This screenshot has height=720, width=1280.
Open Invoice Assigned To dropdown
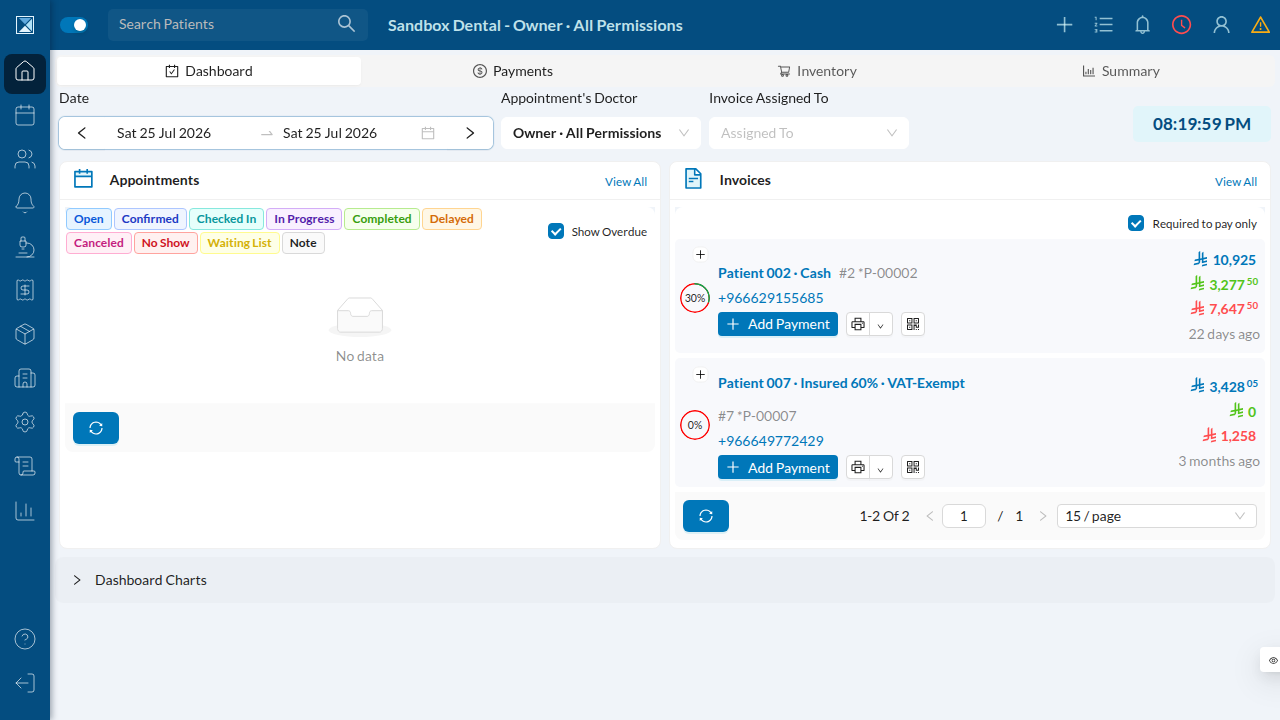[x=809, y=133]
